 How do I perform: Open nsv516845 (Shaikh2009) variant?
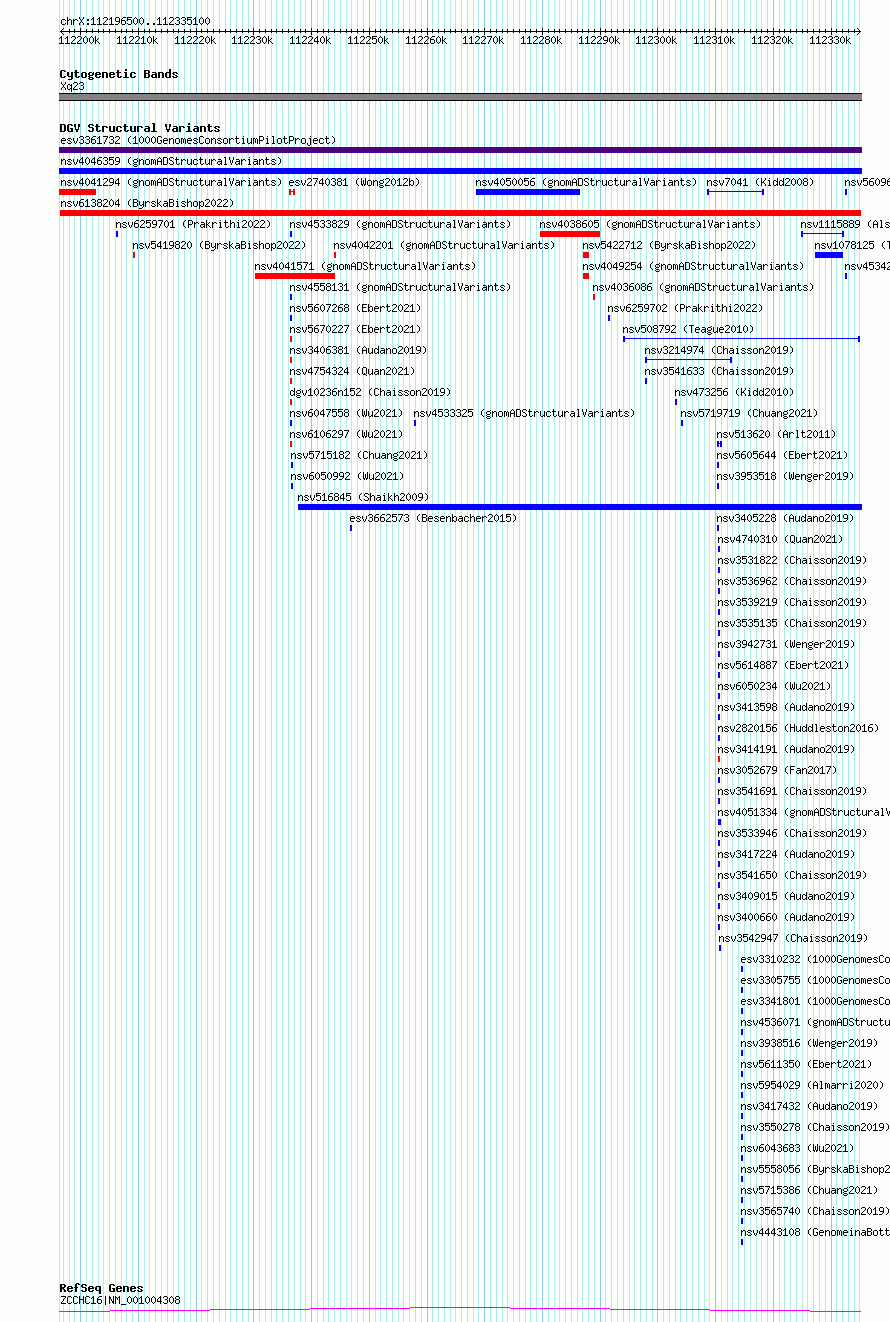363,498
